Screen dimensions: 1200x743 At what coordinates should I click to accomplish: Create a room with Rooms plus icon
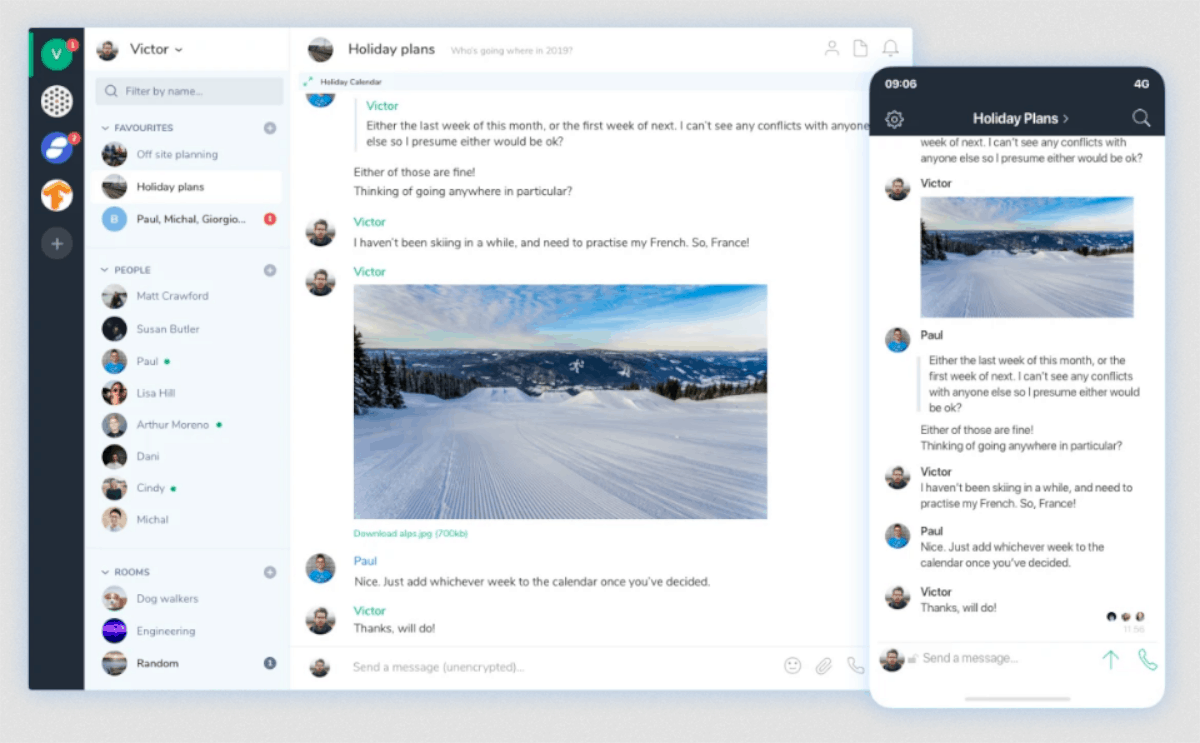(270, 572)
